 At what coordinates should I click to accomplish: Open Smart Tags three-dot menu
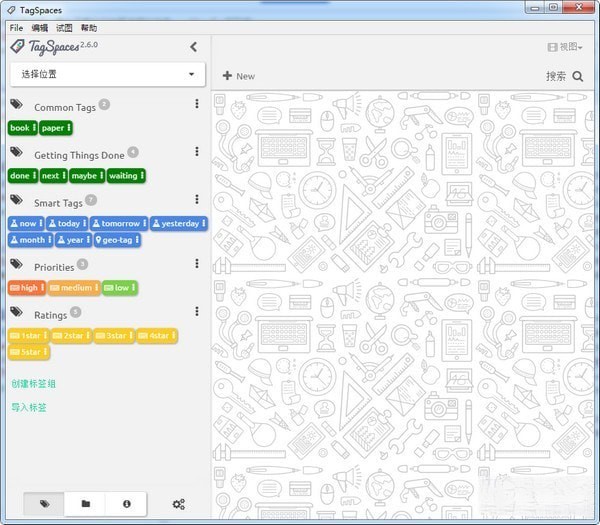196,200
